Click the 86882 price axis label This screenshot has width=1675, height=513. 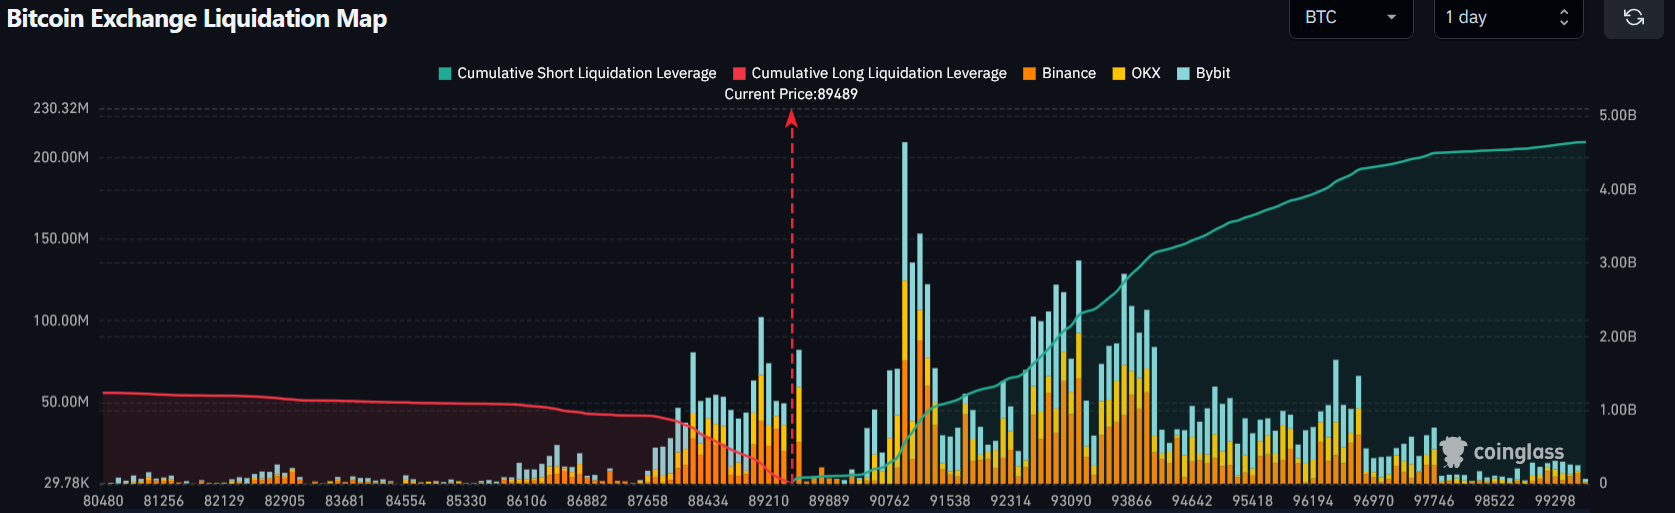(x=587, y=500)
